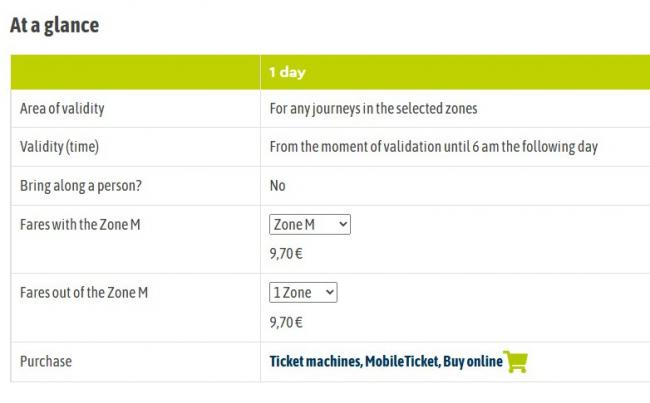Select the 9,70 € price below Zone M dropdown
The image size is (650, 403).
[286, 253]
